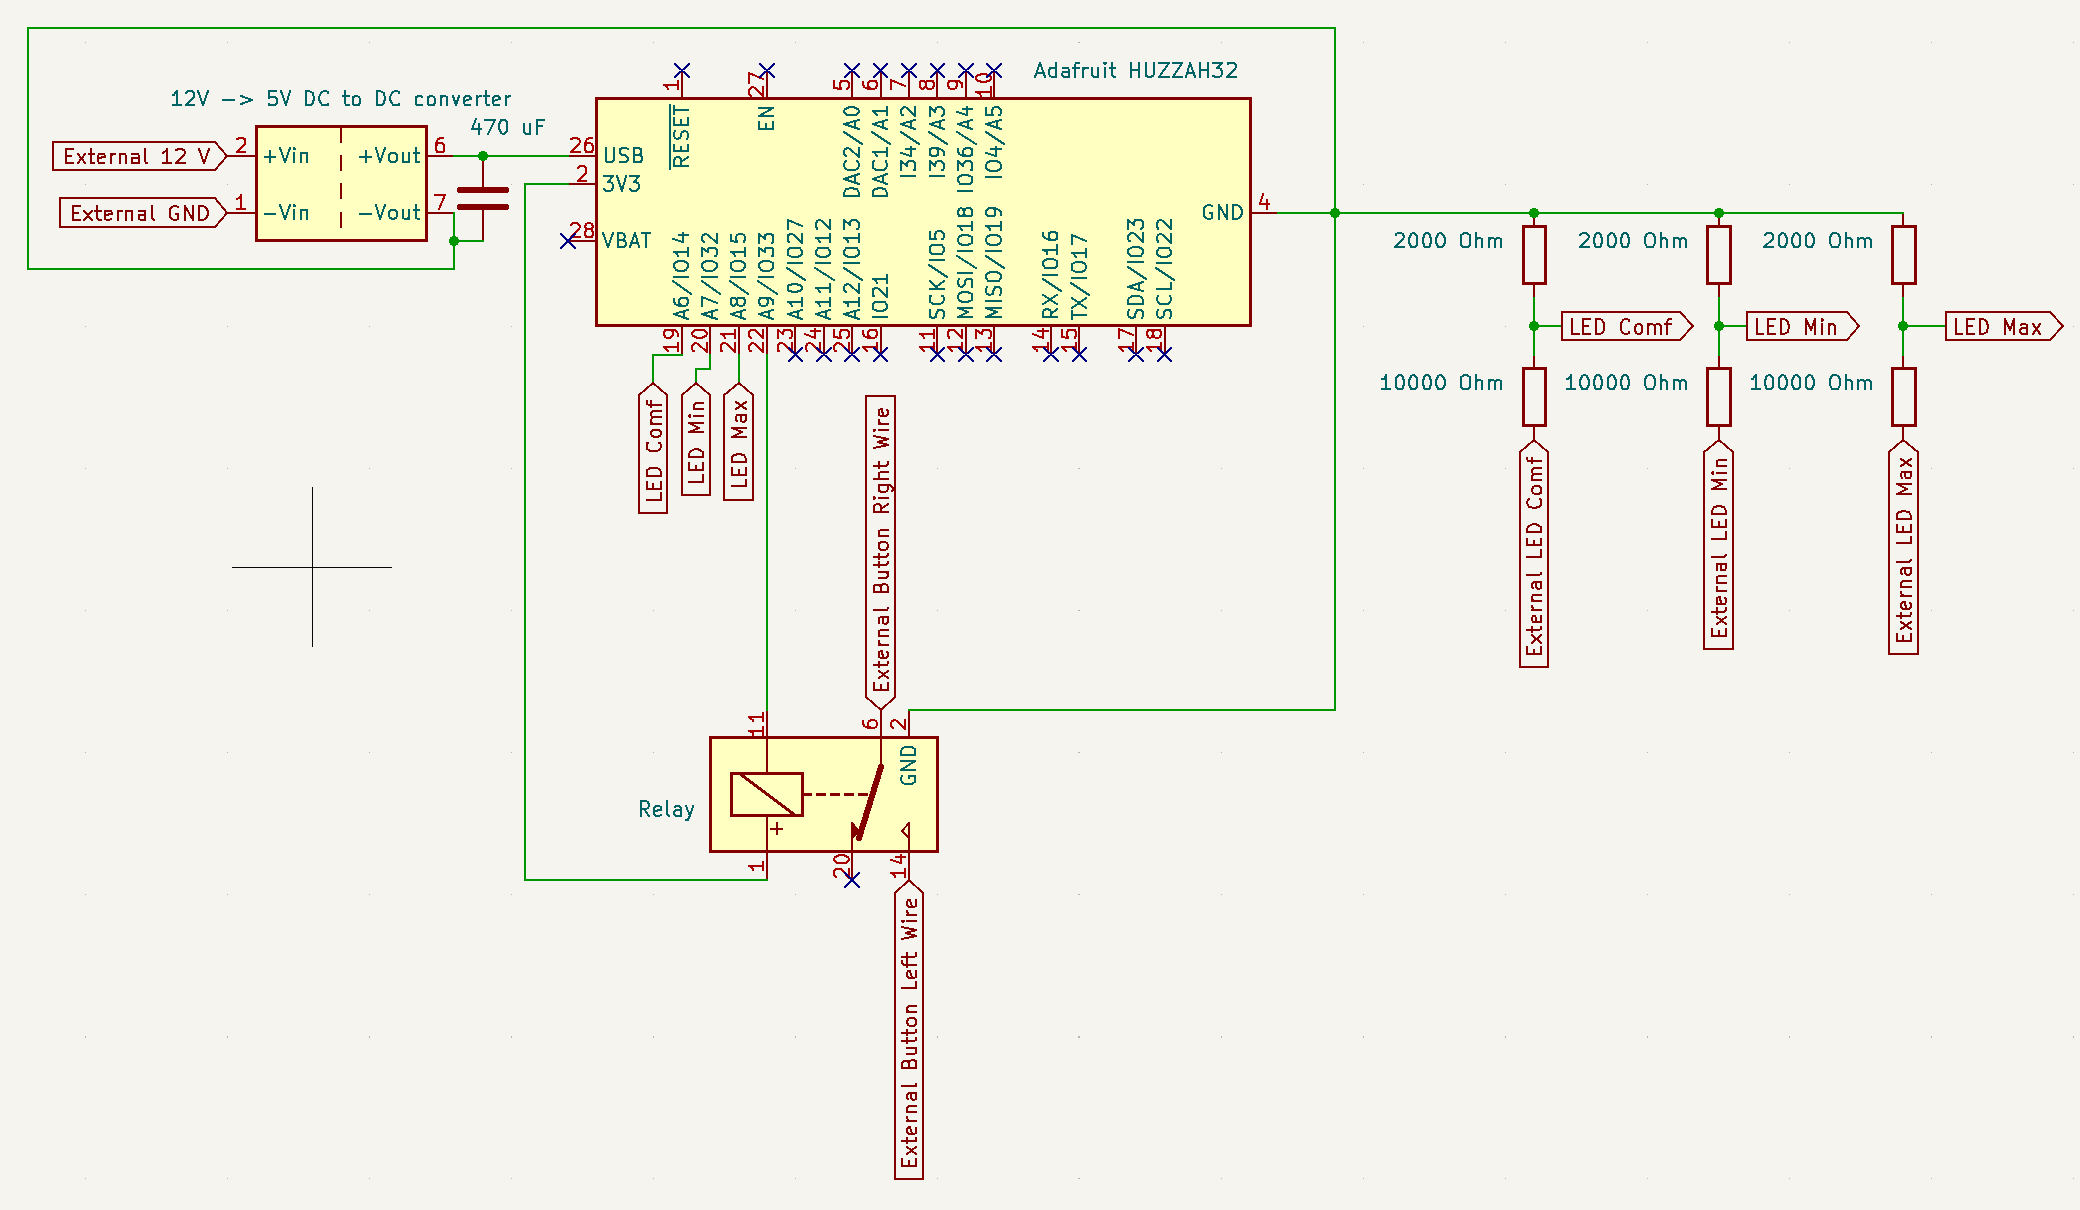Click the 12V to 5V DC converter title text

click(340, 99)
